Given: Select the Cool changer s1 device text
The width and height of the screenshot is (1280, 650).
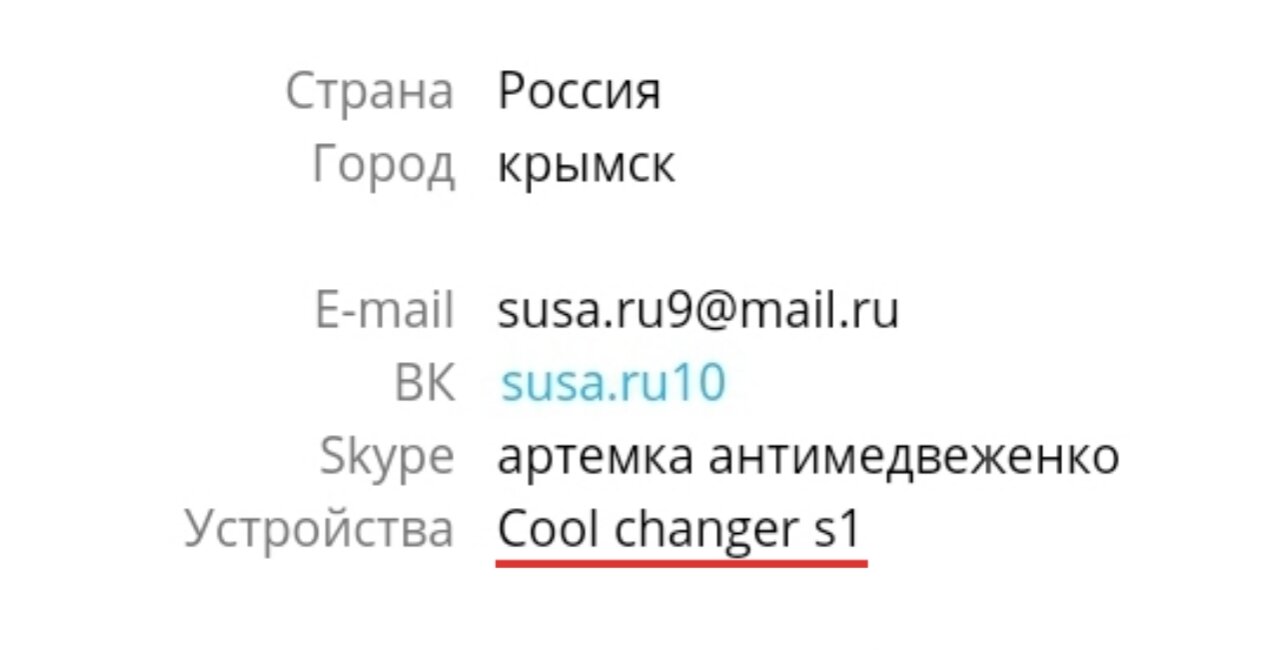Looking at the screenshot, I should coord(679,531).
